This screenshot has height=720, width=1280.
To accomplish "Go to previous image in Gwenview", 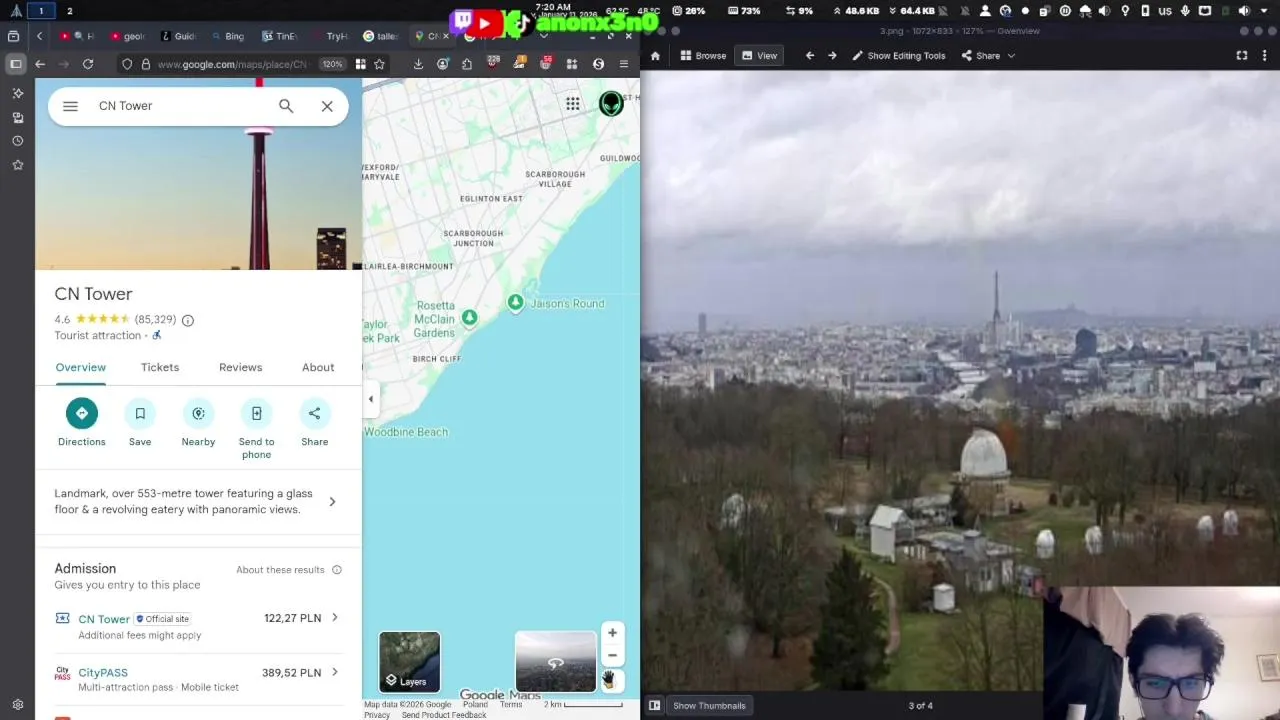I will 810,56.
